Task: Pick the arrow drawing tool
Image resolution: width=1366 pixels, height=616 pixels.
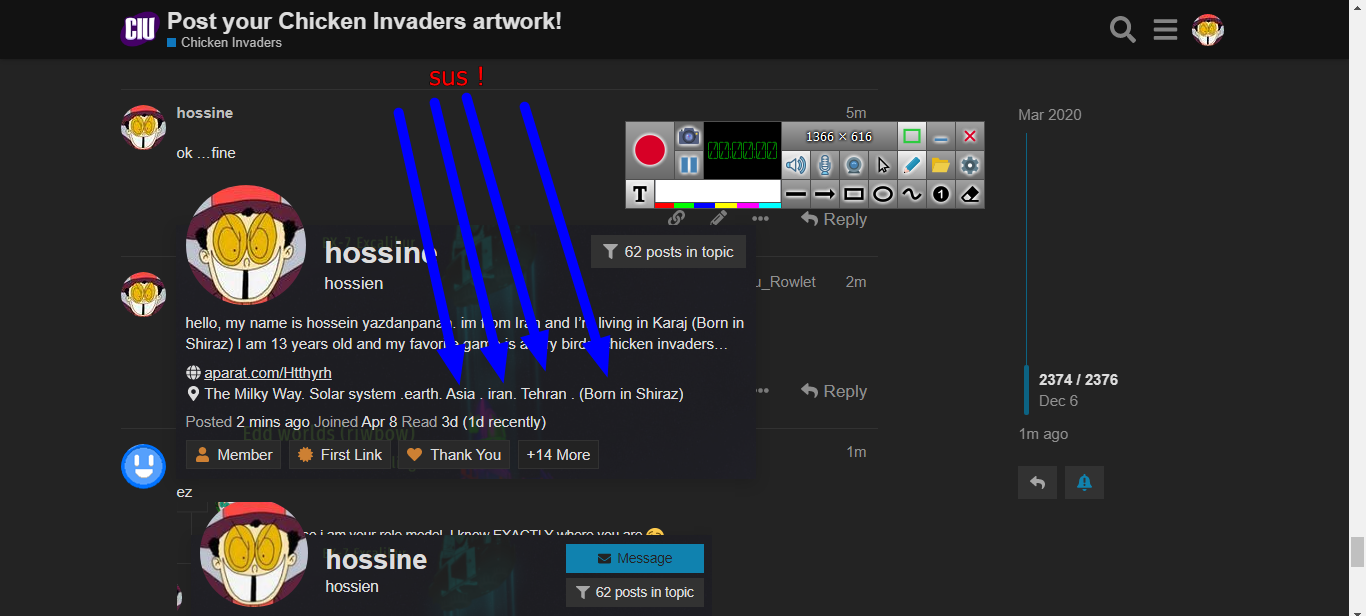Action: pos(824,194)
